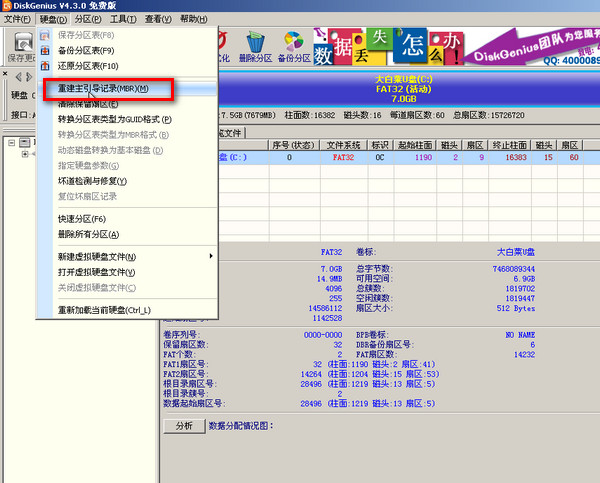The width and height of the screenshot is (600, 483).
Task: Select 重新加载当前硬盘(Ctrl_L) entry
Action: click(104, 310)
